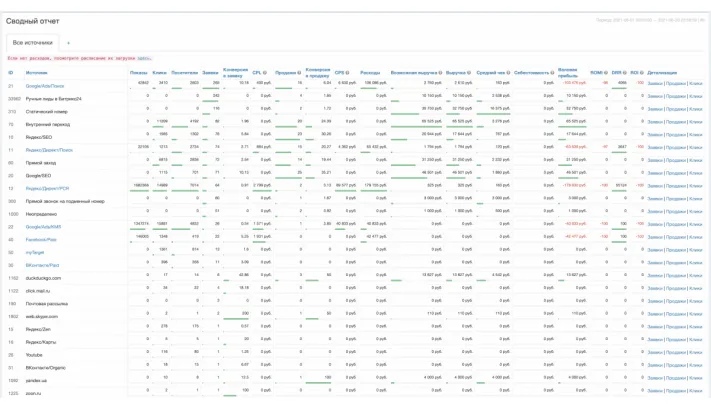
Task: Open the schedule link in the red notice
Action: click(144, 58)
